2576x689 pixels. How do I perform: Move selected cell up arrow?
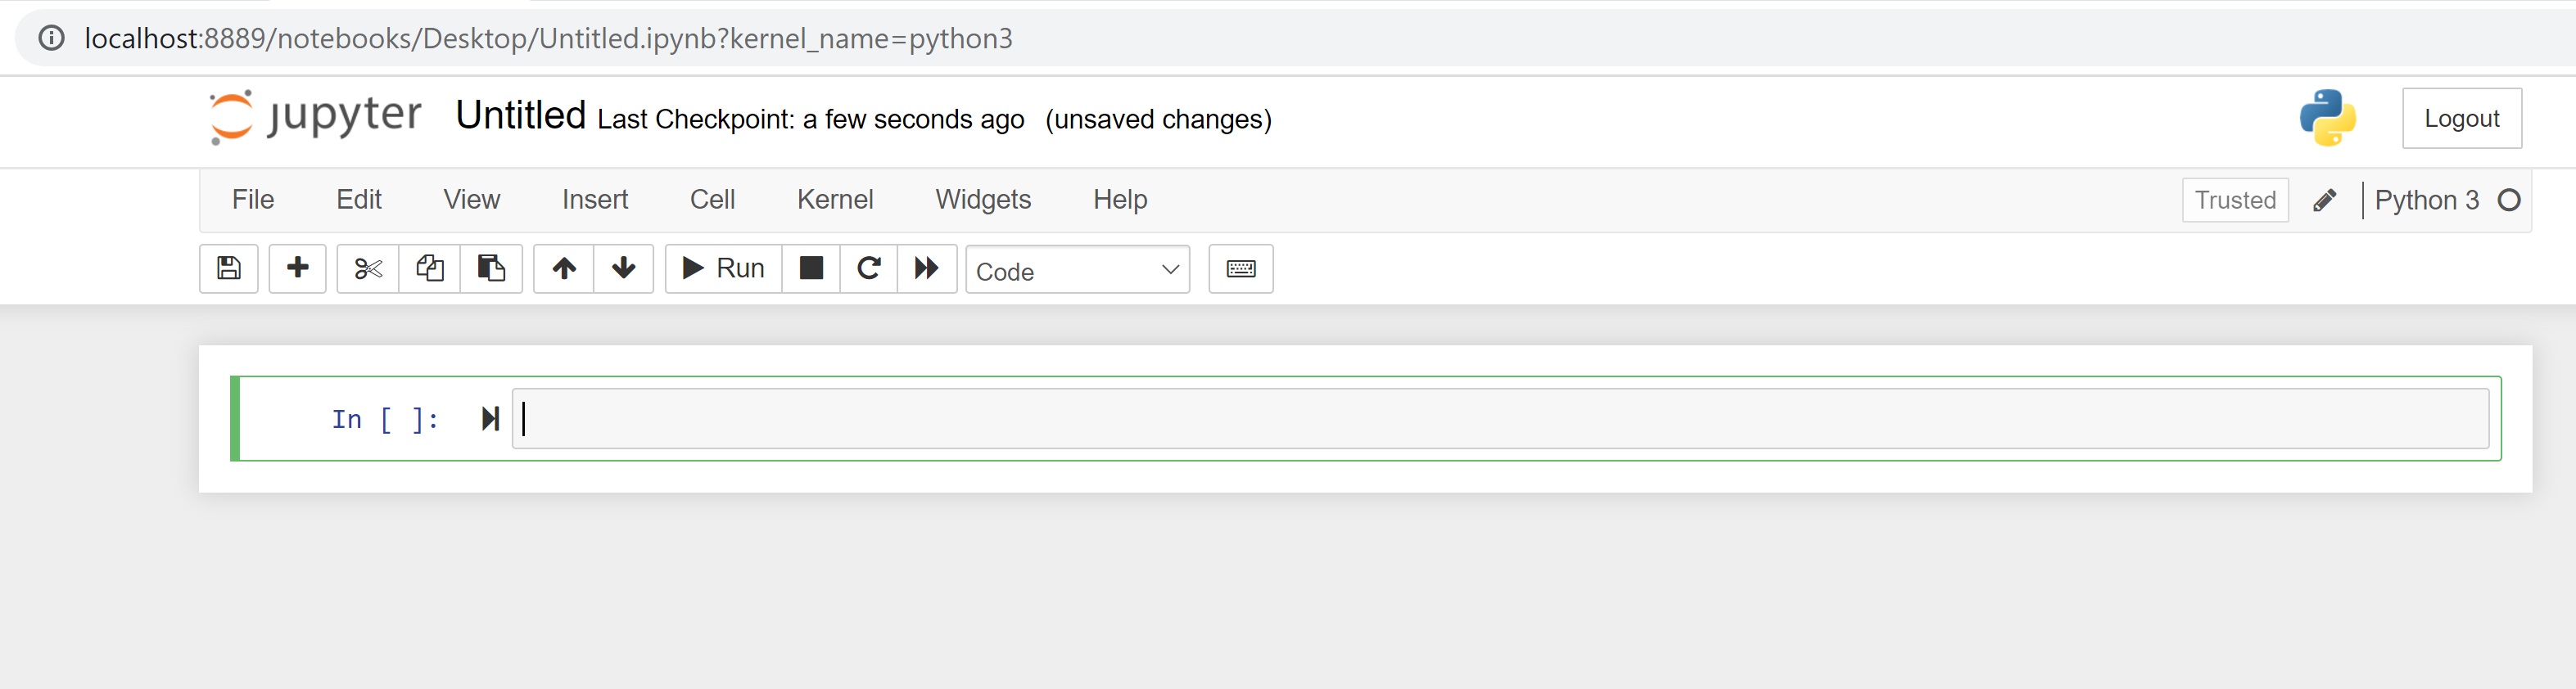click(564, 269)
